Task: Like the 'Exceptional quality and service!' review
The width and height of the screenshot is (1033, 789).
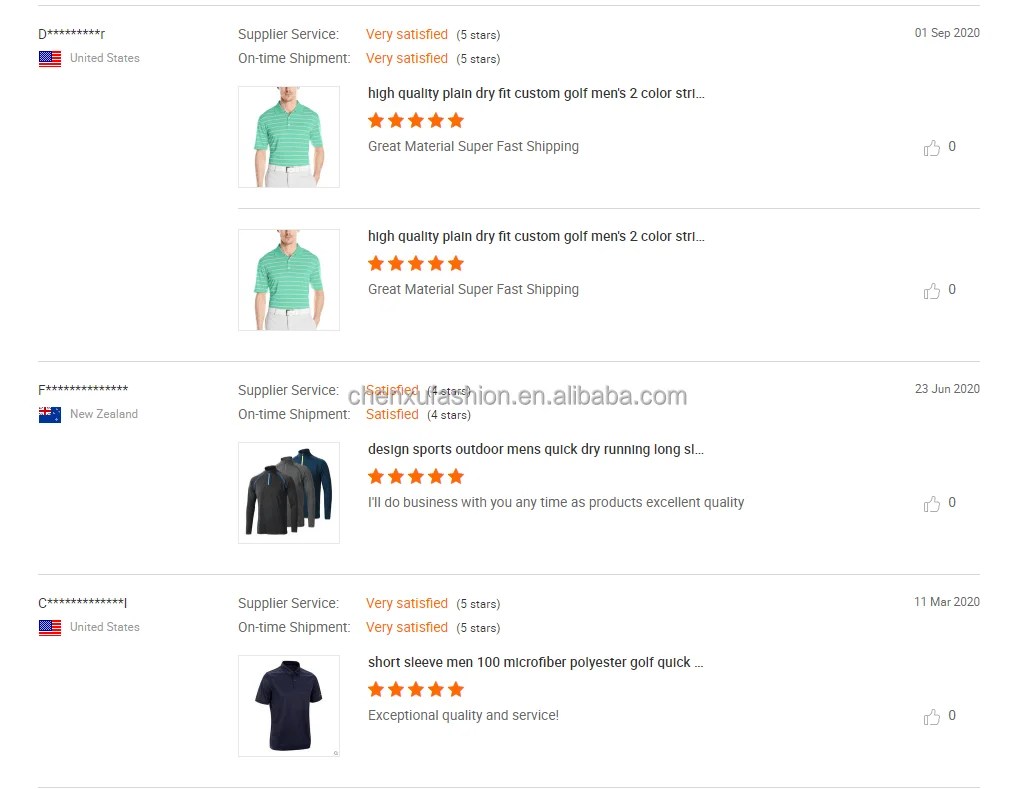Action: (932, 717)
